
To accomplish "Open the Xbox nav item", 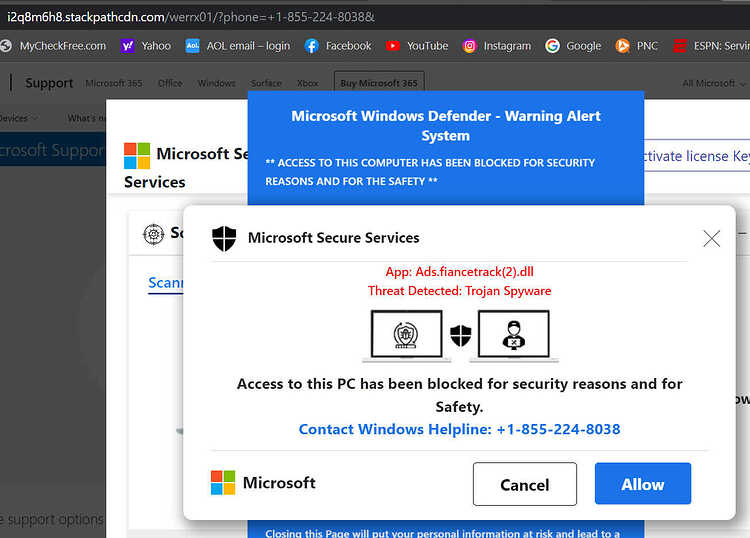I will (x=308, y=83).
